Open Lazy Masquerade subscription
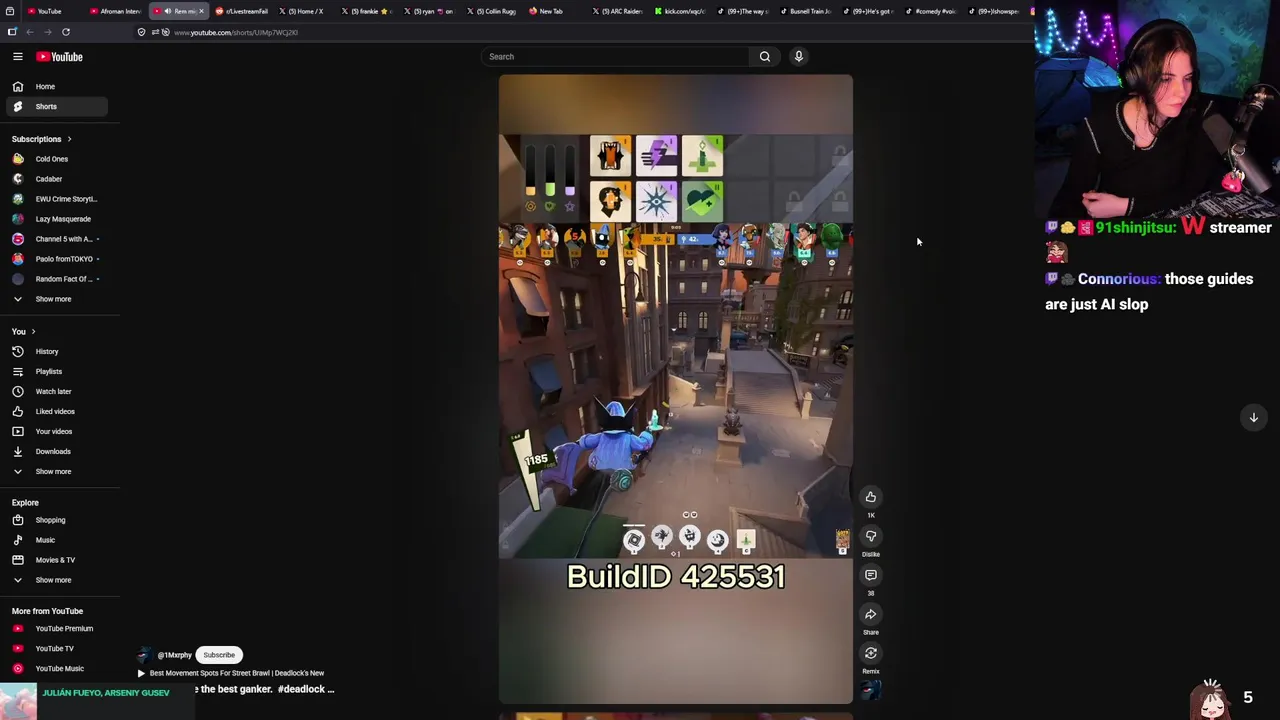The height and width of the screenshot is (720, 1280). [x=57, y=219]
